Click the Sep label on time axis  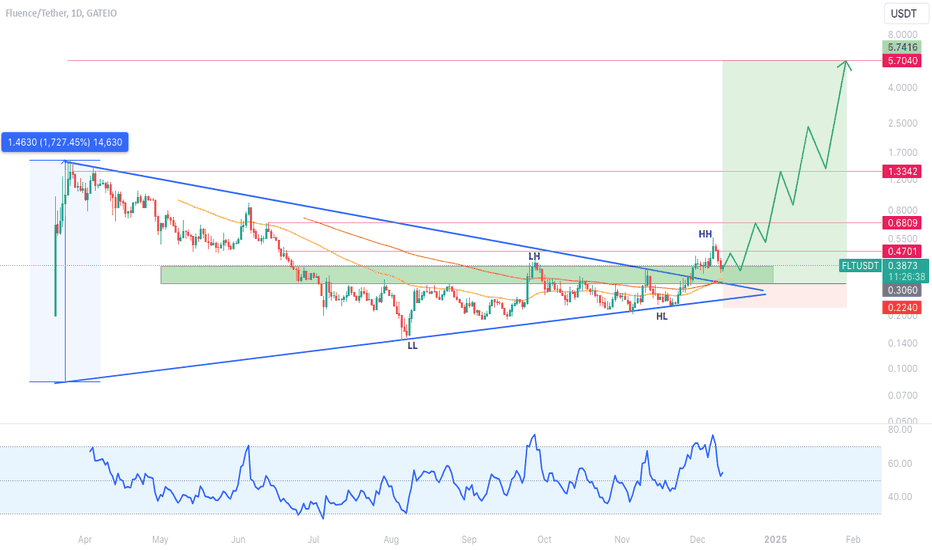click(469, 540)
